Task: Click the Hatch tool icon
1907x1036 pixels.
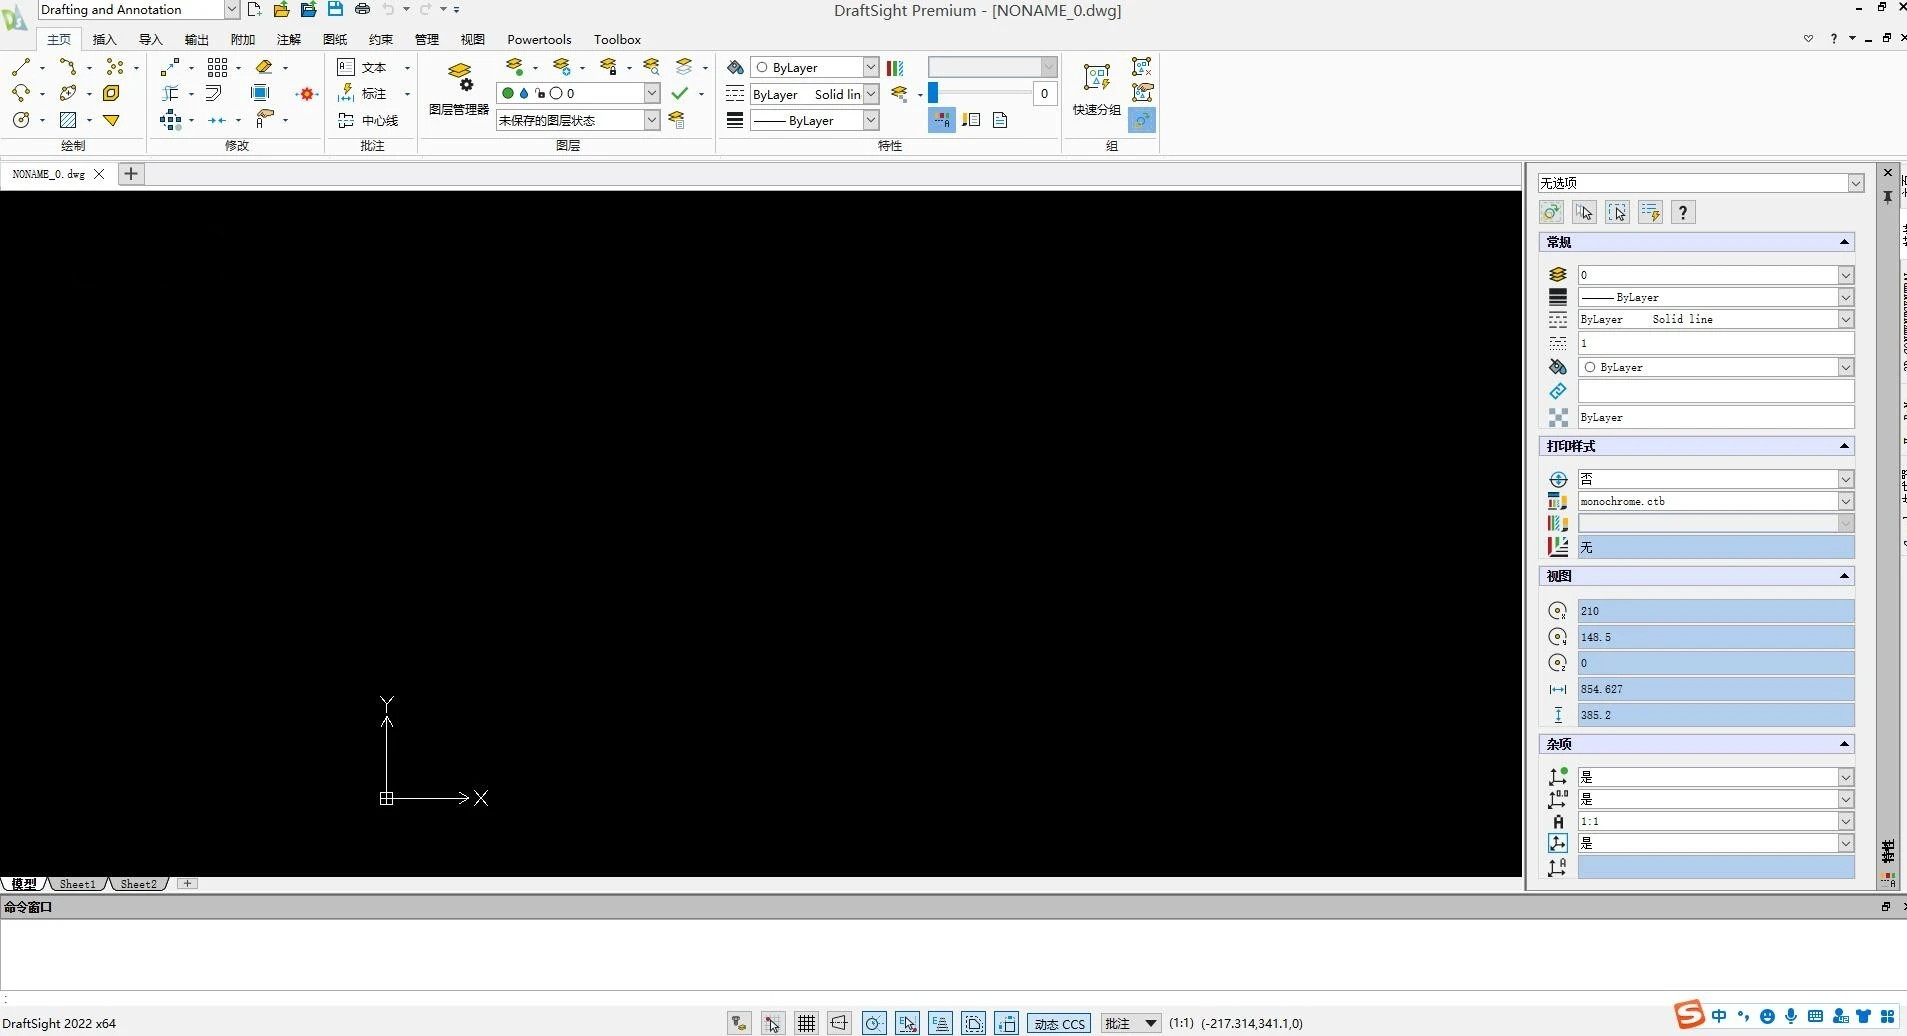Action: pyautogui.click(x=68, y=120)
